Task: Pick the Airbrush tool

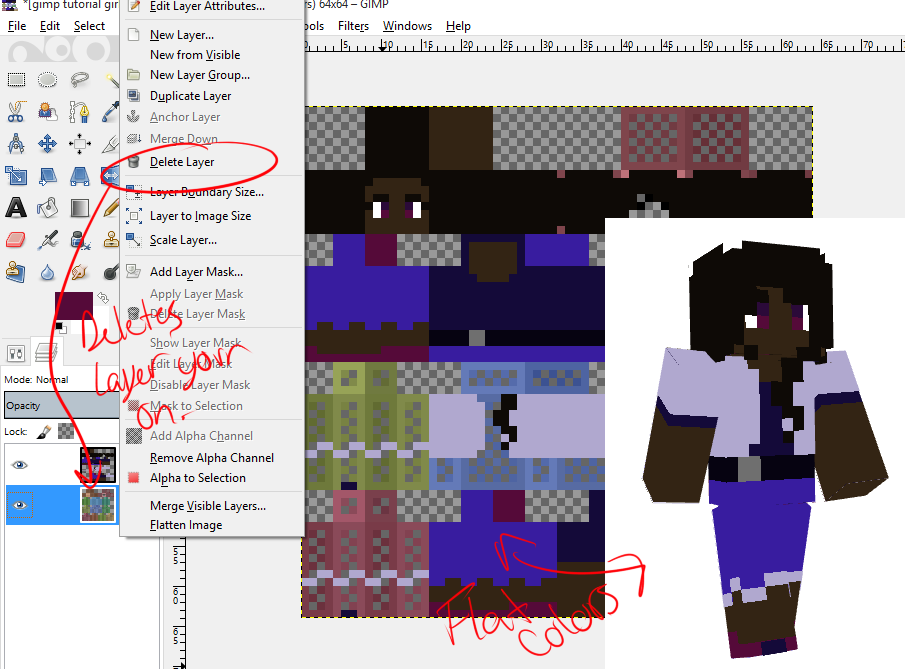Action: coord(47,240)
